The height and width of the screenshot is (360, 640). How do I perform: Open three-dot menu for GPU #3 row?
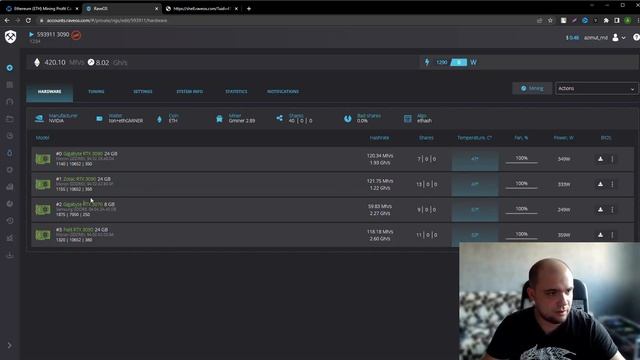(612, 235)
